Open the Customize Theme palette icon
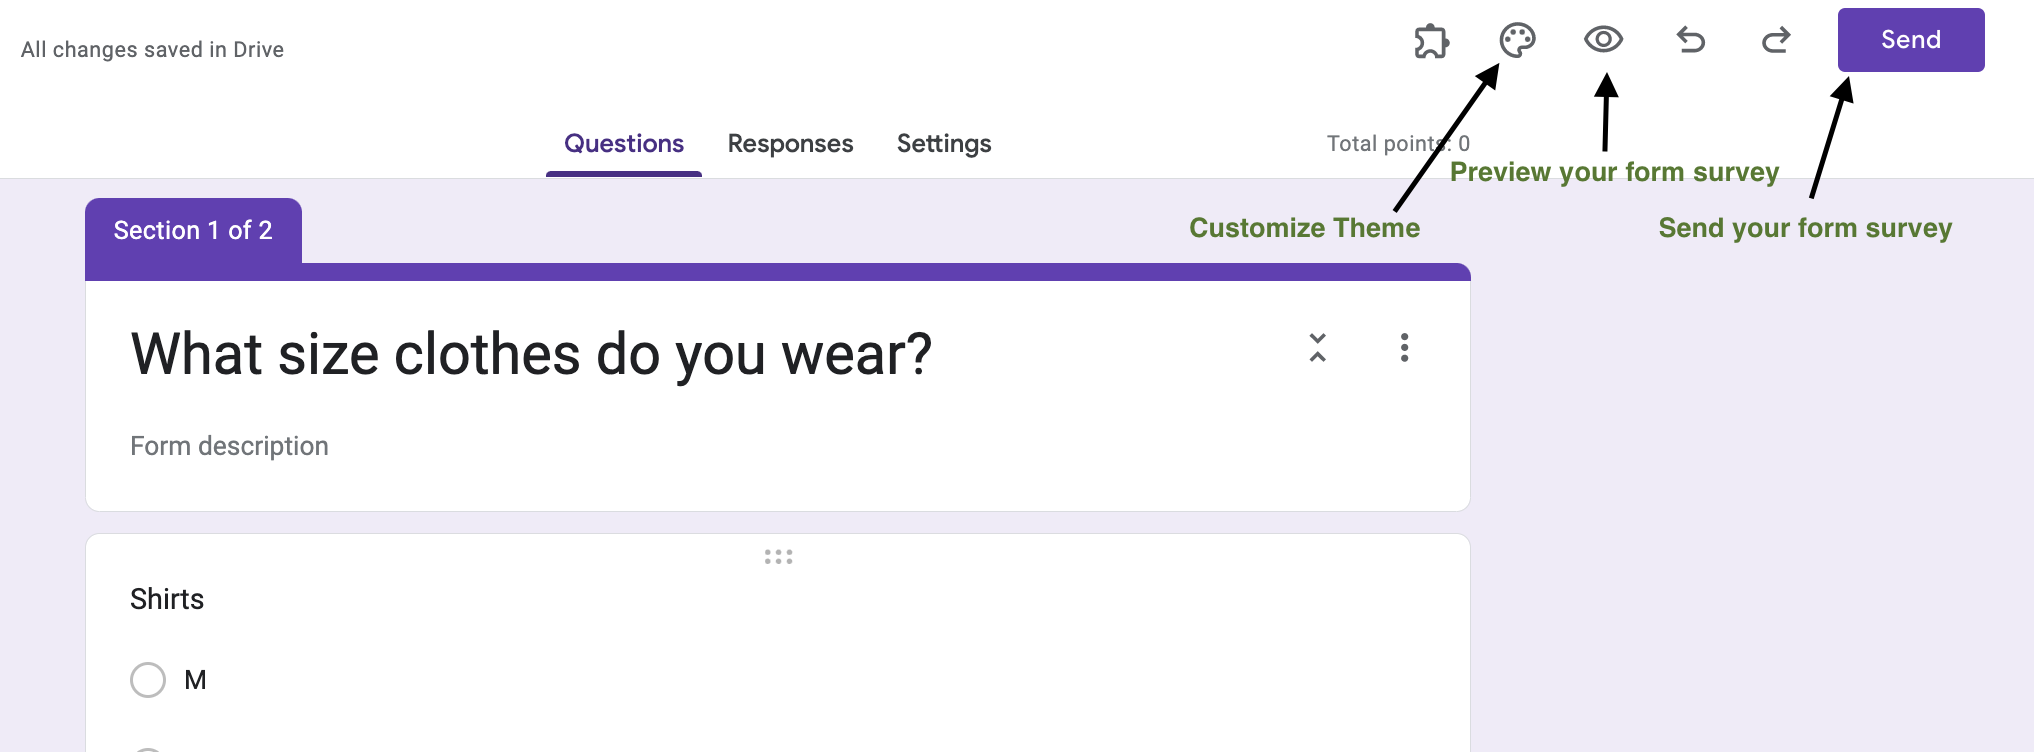The width and height of the screenshot is (2034, 752). (1517, 40)
